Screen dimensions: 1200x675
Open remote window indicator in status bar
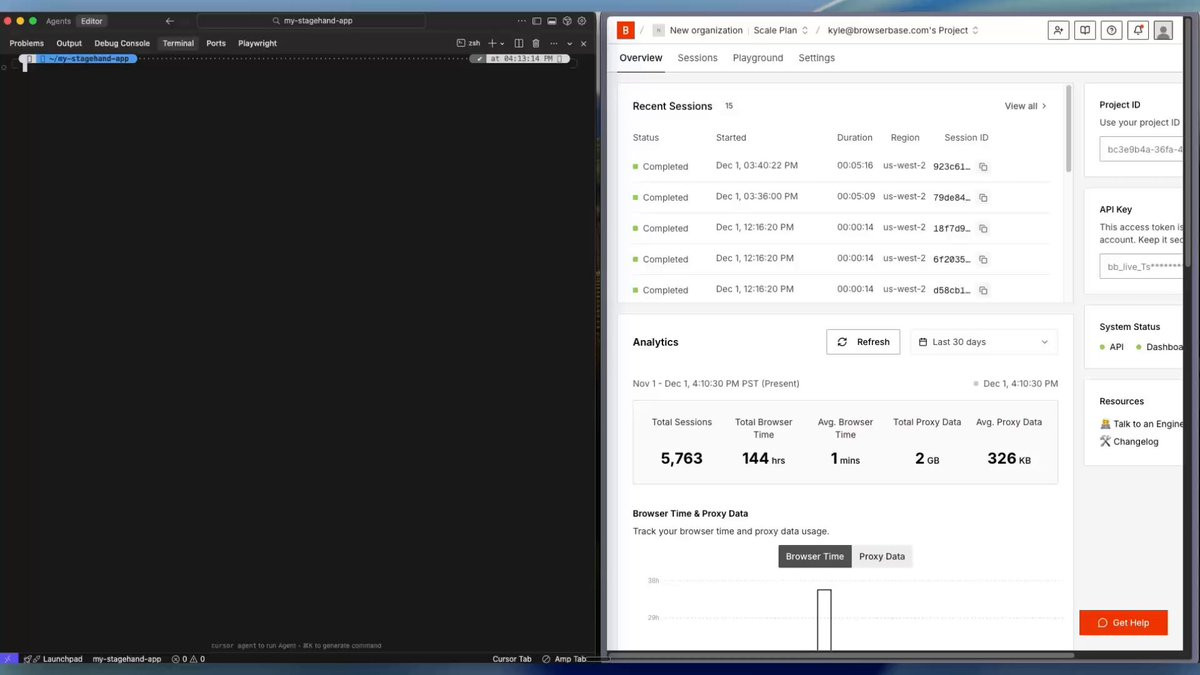9,659
